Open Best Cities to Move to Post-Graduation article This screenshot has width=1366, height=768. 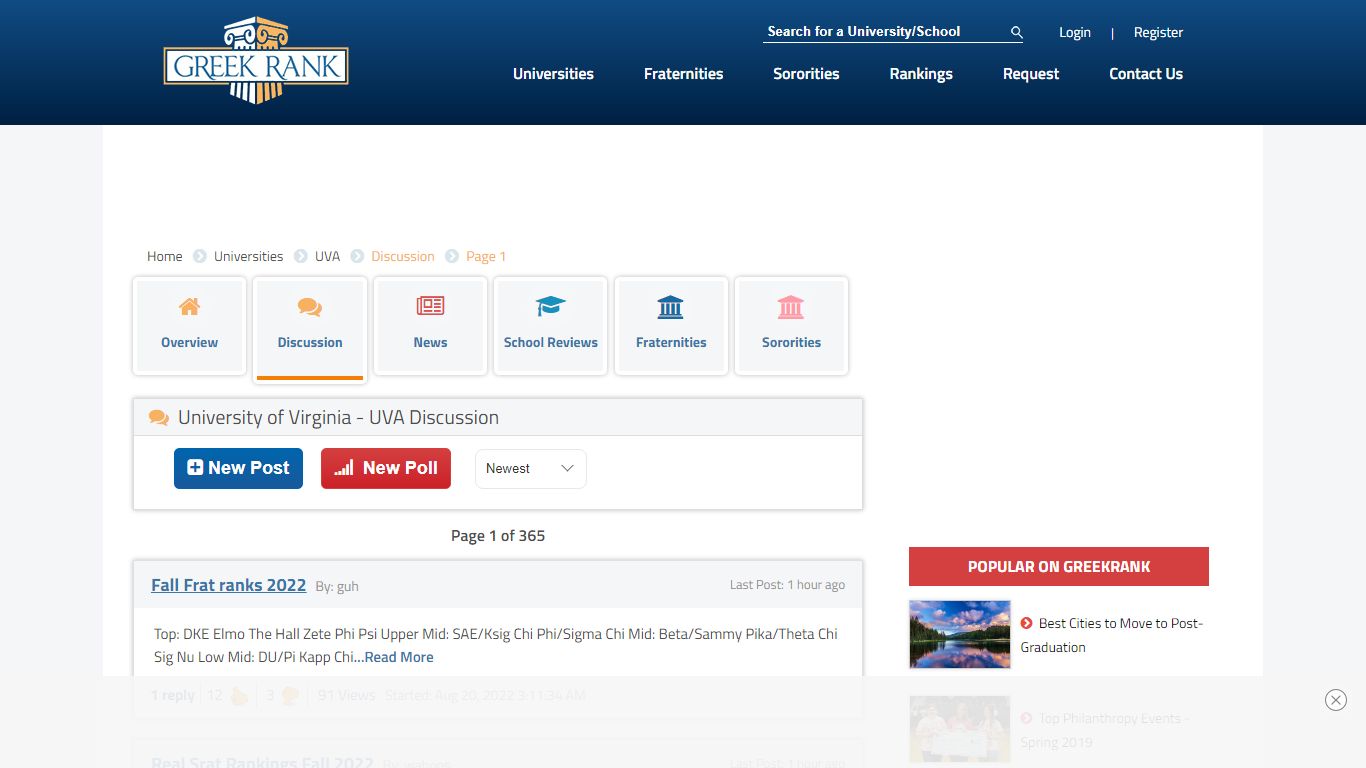click(x=1111, y=635)
